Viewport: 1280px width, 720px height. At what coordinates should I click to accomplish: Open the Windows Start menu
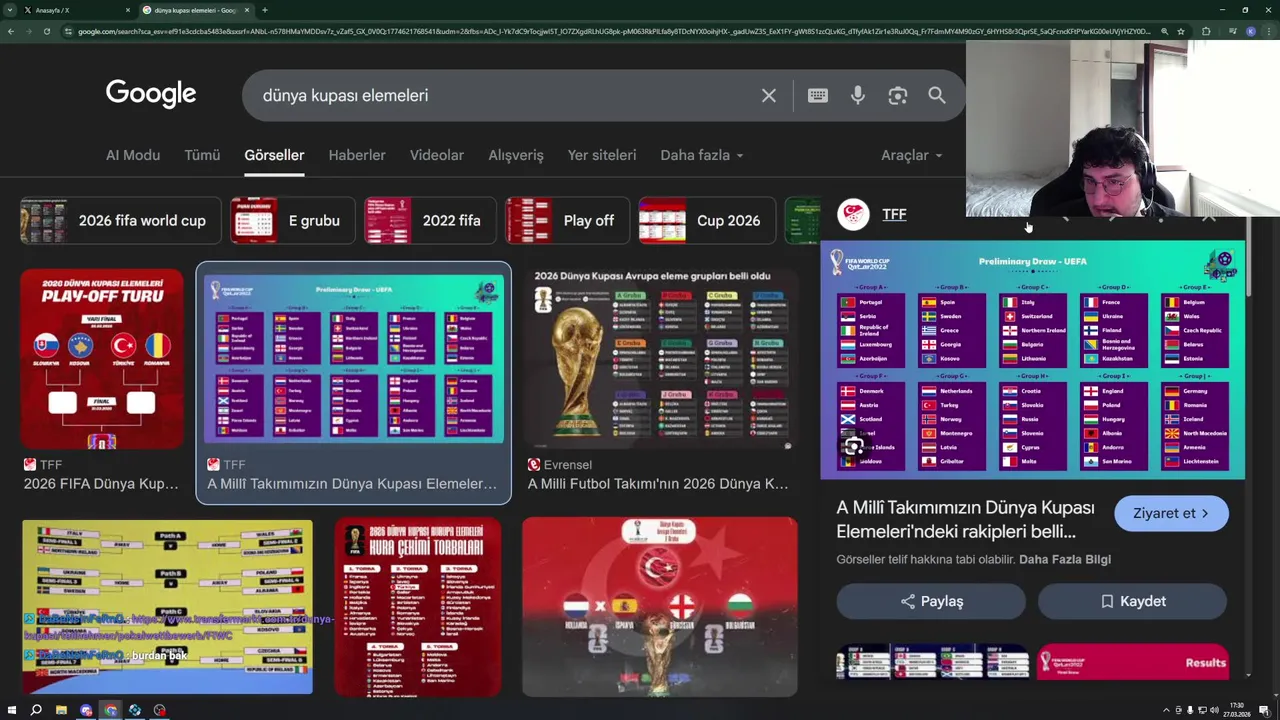pyautogui.click(x=11, y=710)
